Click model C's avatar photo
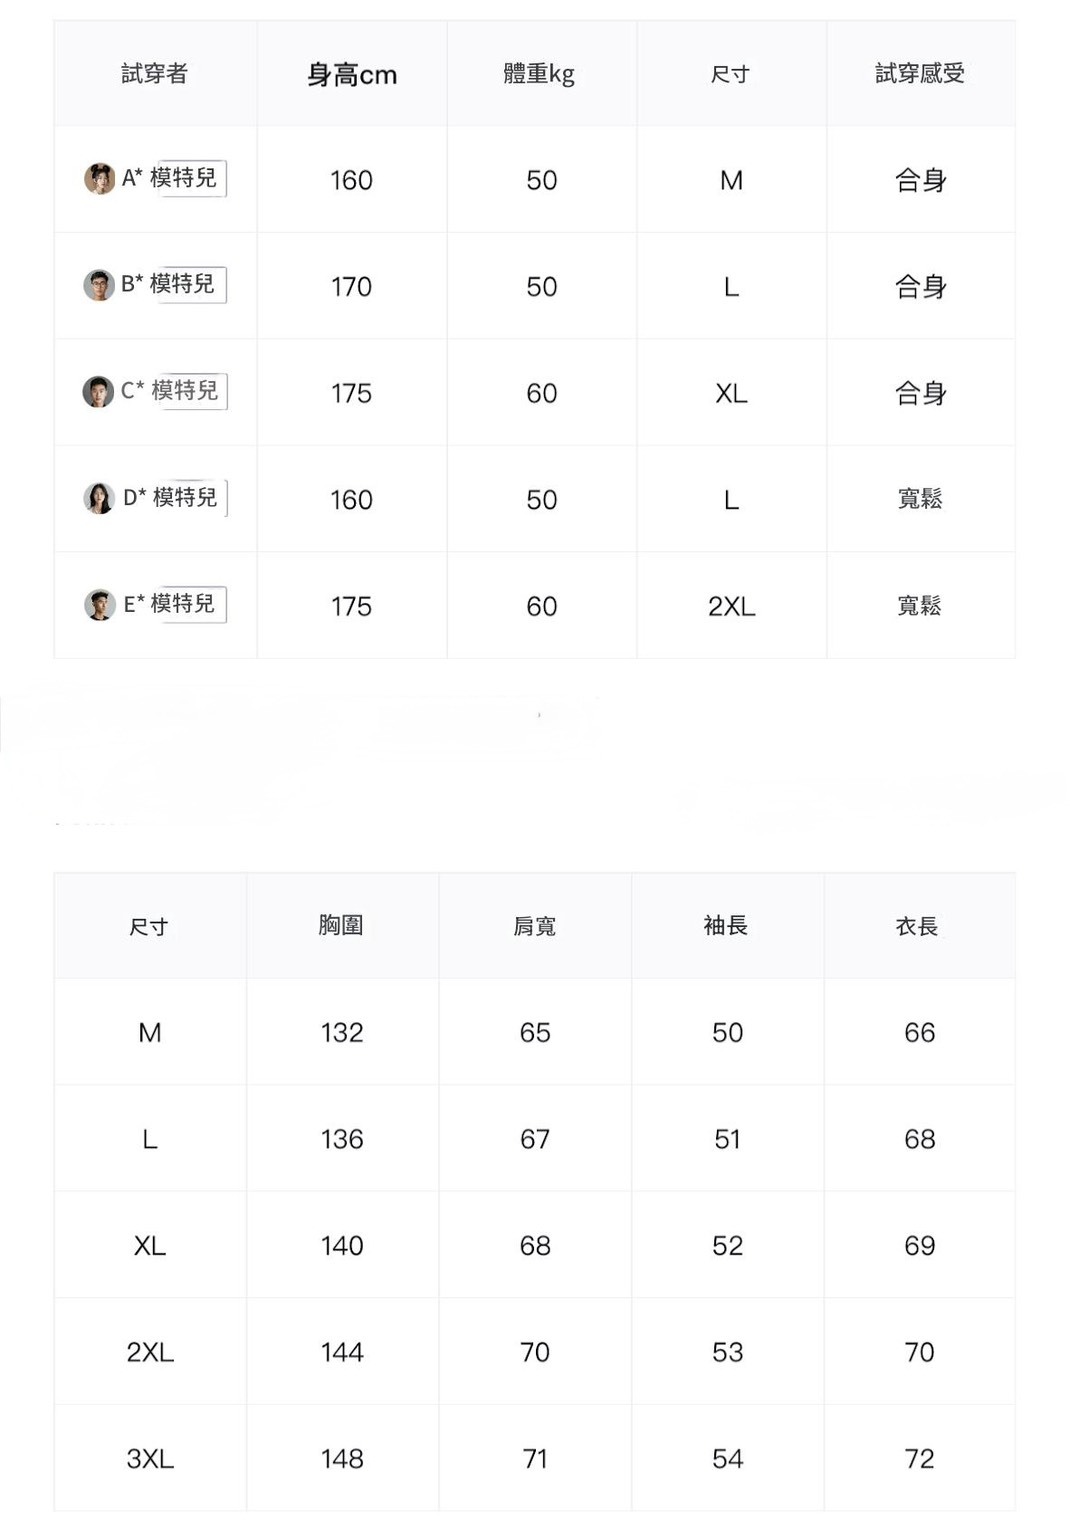The image size is (1070, 1529). 98,392
